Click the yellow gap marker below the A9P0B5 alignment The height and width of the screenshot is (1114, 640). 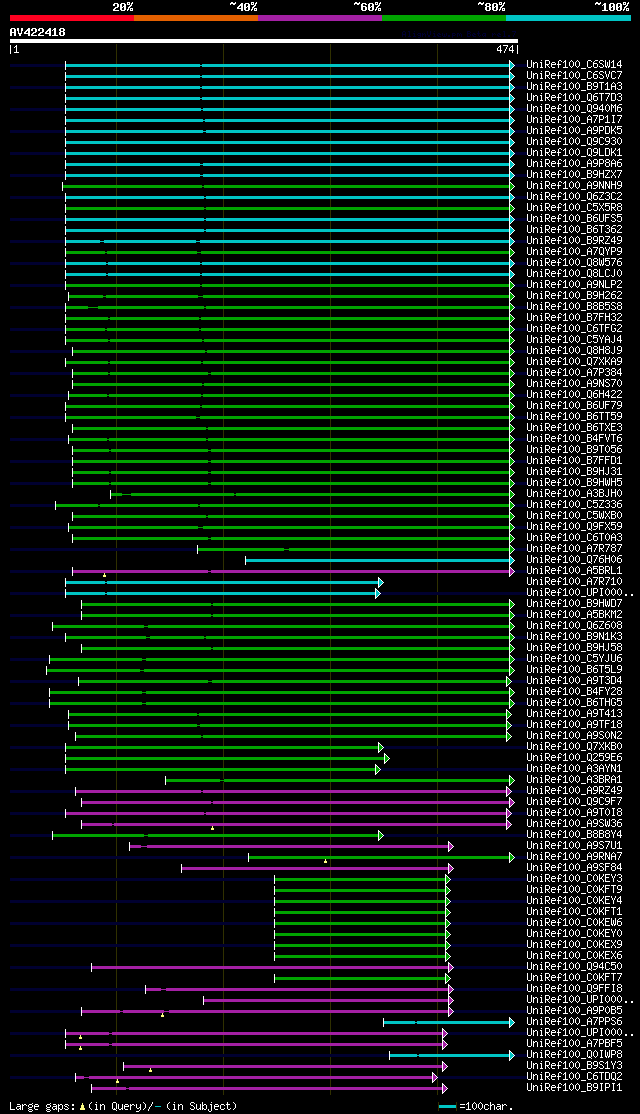coord(162,1015)
